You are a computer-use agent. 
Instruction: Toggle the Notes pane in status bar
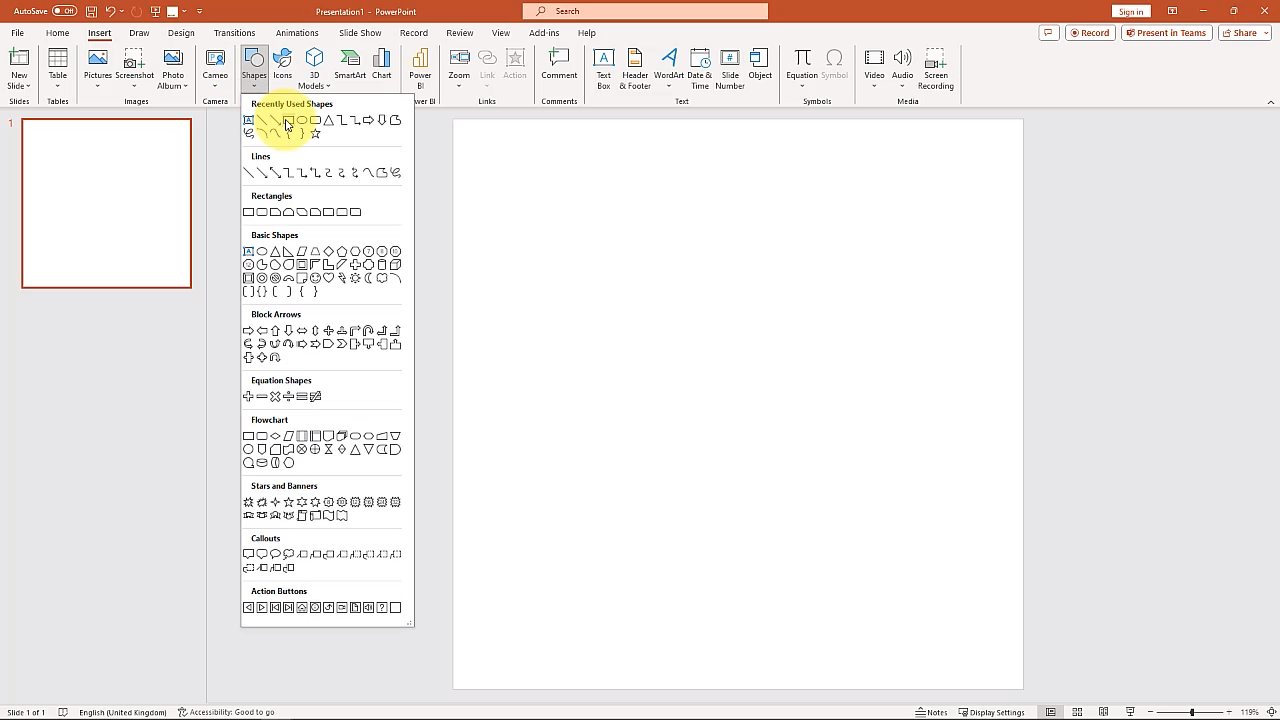tap(931, 712)
